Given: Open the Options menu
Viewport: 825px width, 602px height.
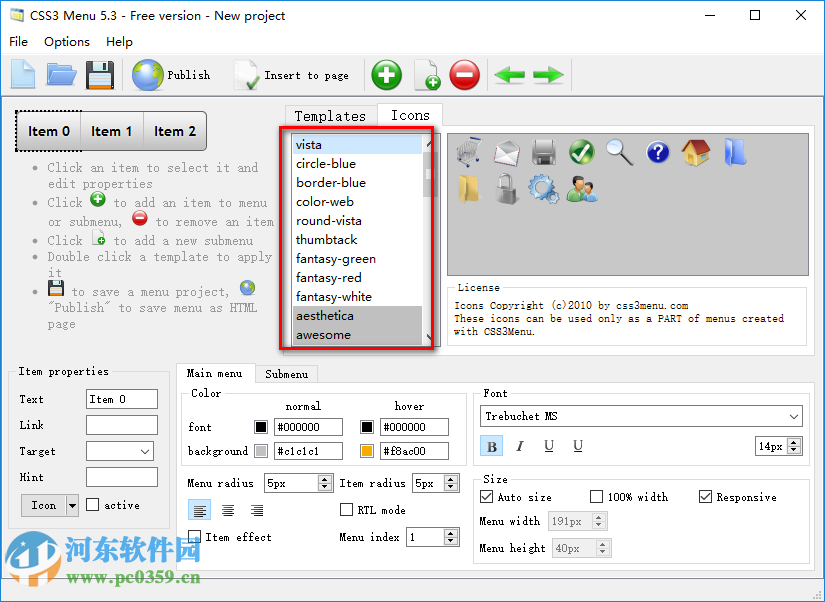Looking at the screenshot, I should pos(66,42).
